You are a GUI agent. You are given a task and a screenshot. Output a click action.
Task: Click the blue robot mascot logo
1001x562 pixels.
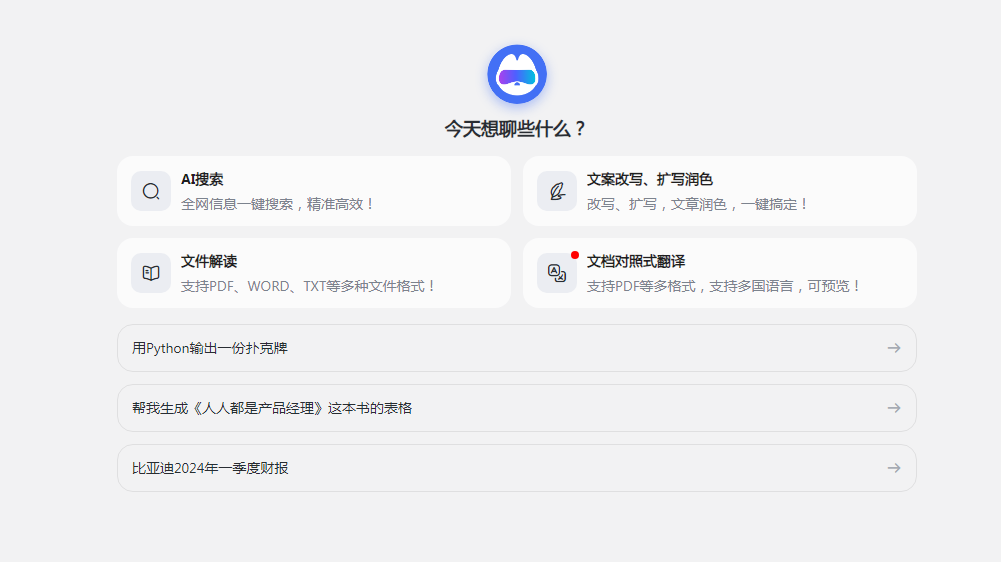(x=516, y=74)
